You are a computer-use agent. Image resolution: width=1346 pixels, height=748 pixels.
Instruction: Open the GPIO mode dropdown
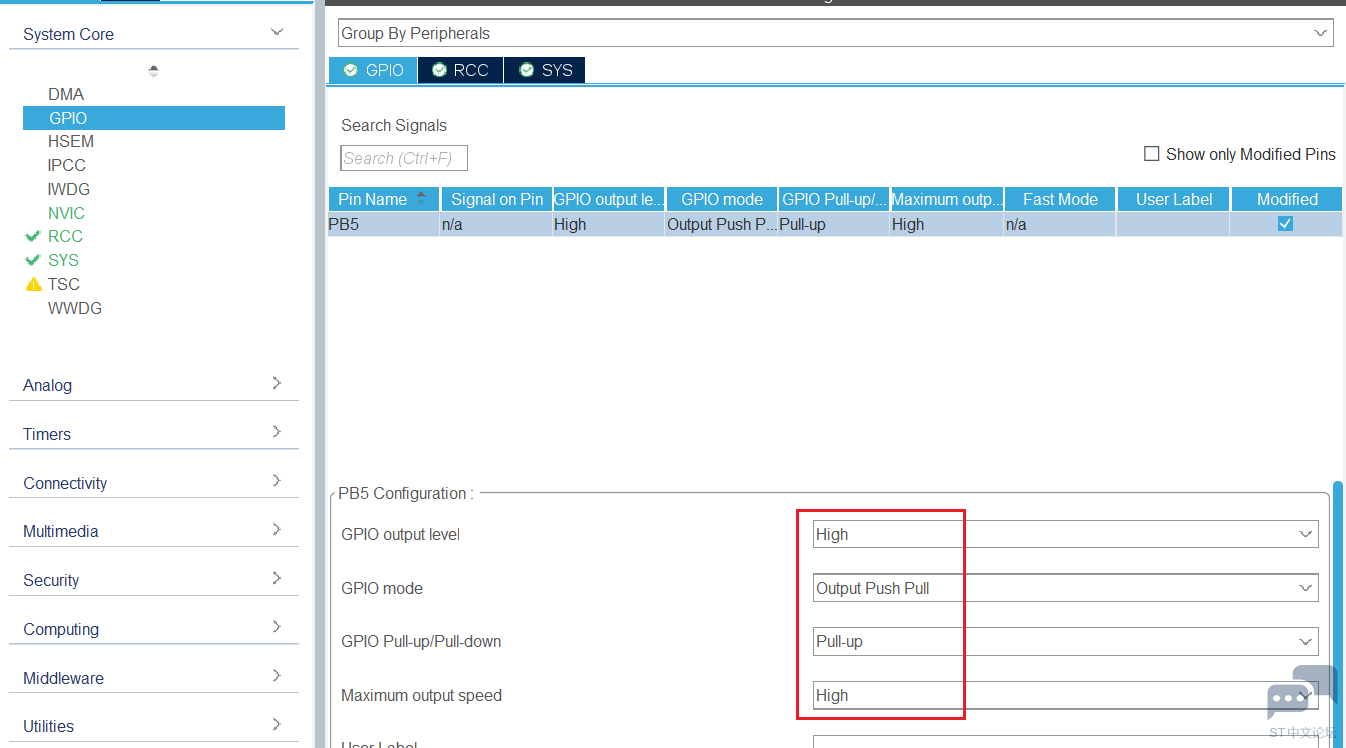coord(1065,588)
